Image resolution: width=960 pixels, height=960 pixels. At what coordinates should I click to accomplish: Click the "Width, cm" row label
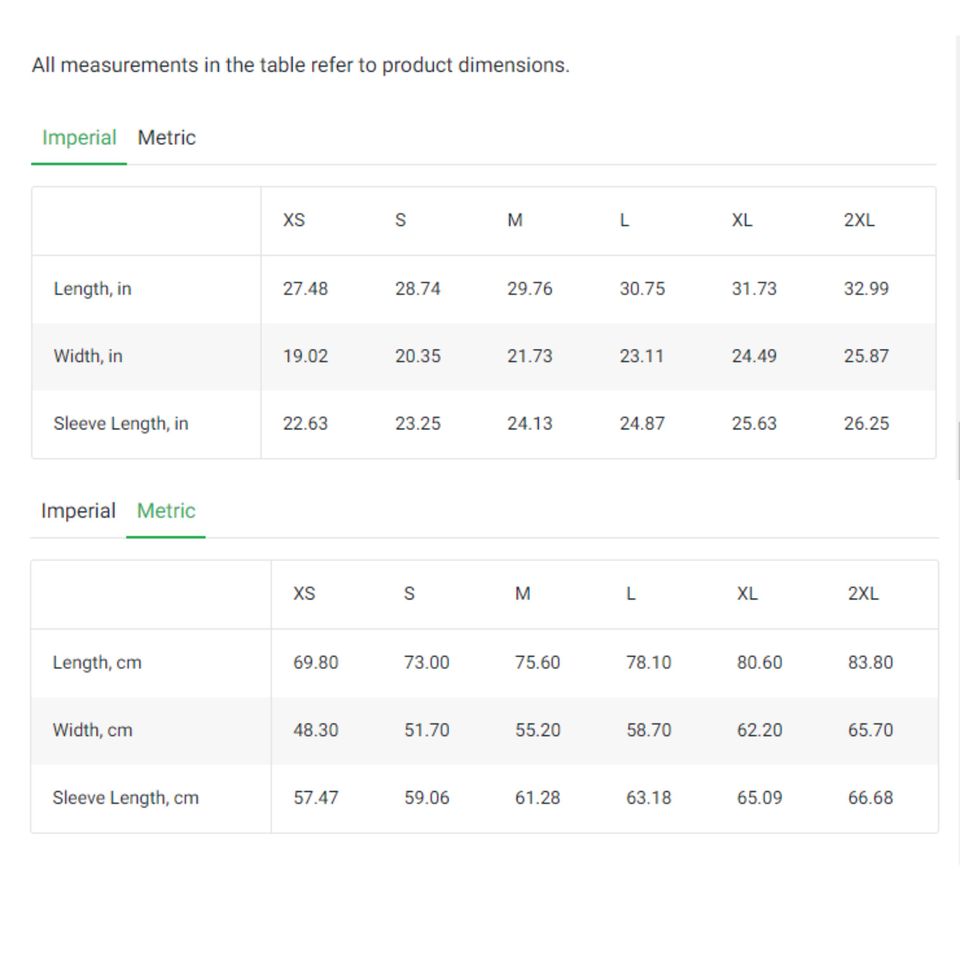coord(92,730)
